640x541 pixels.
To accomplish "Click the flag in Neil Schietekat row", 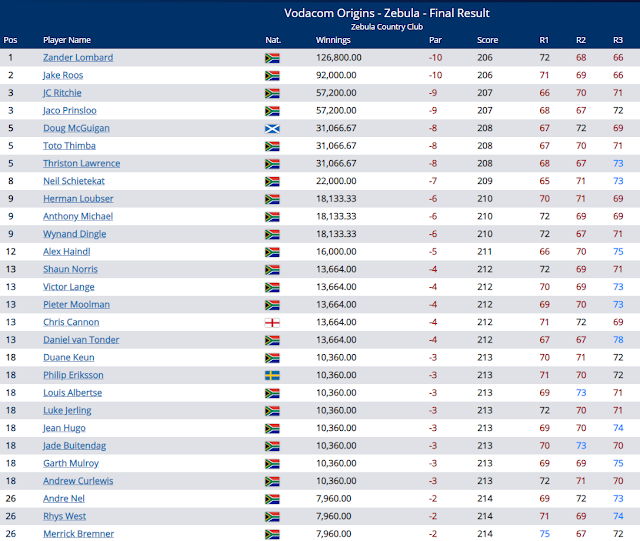I will [272, 182].
